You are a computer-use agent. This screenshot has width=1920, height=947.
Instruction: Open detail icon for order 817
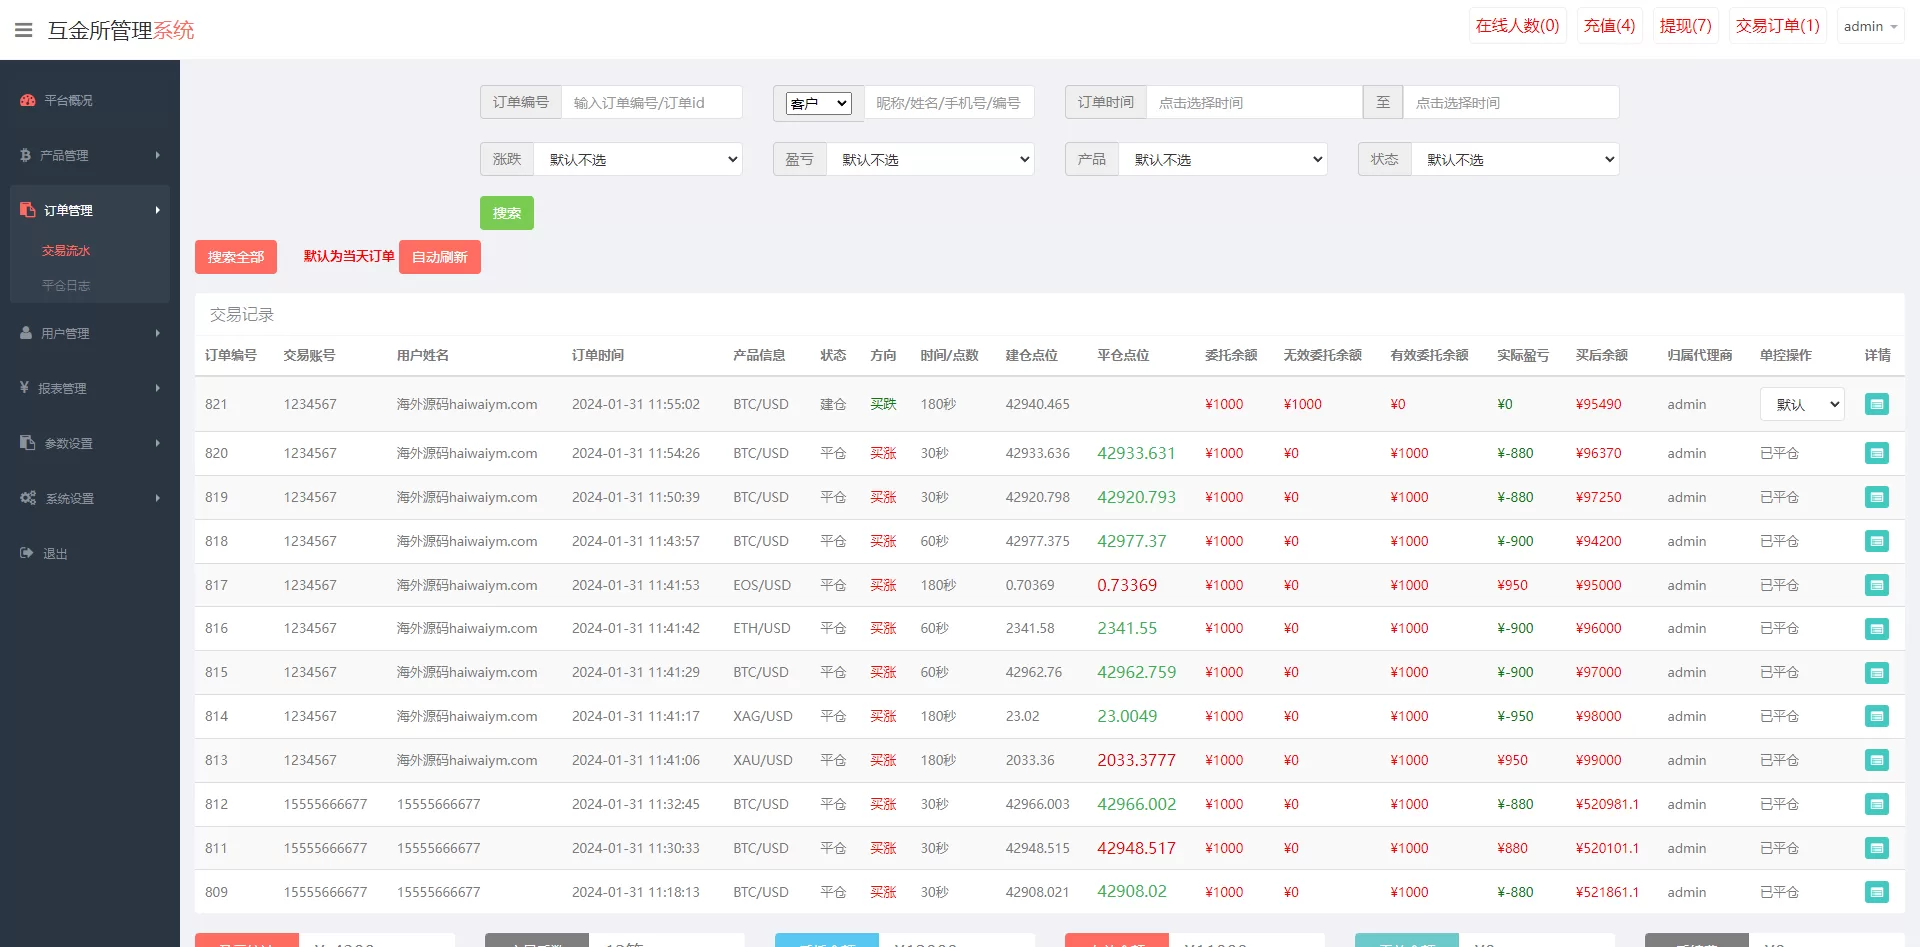pyautogui.click(x=1876, y=585)
